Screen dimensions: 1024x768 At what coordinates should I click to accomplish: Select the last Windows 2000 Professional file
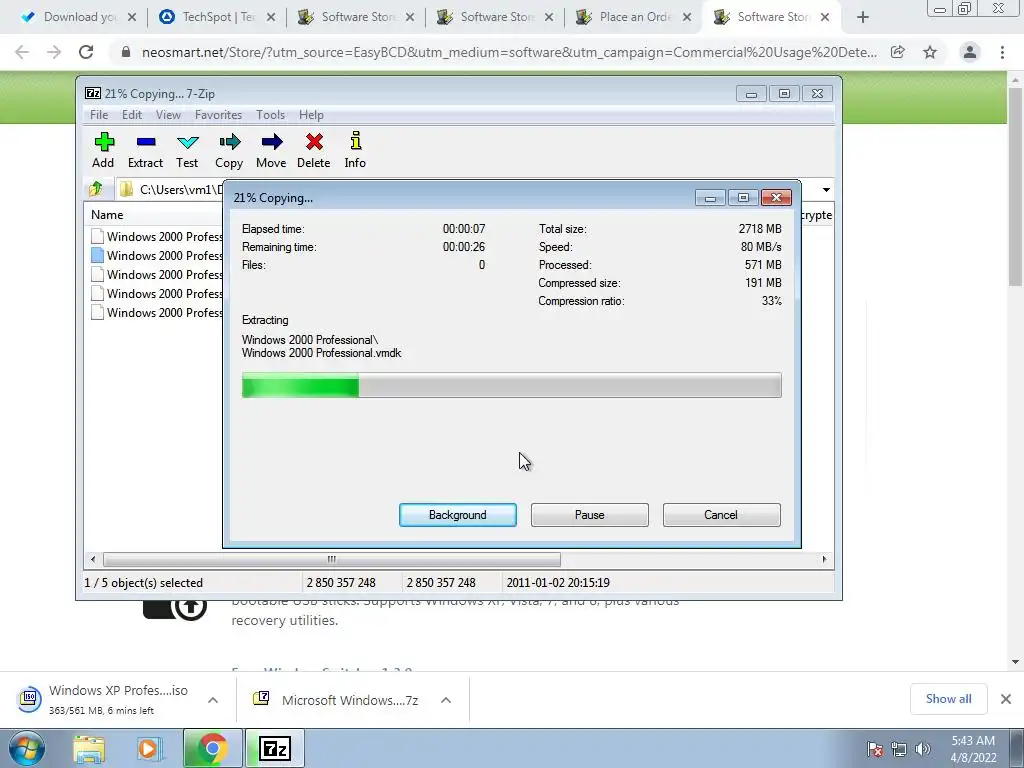coord(157,313)
